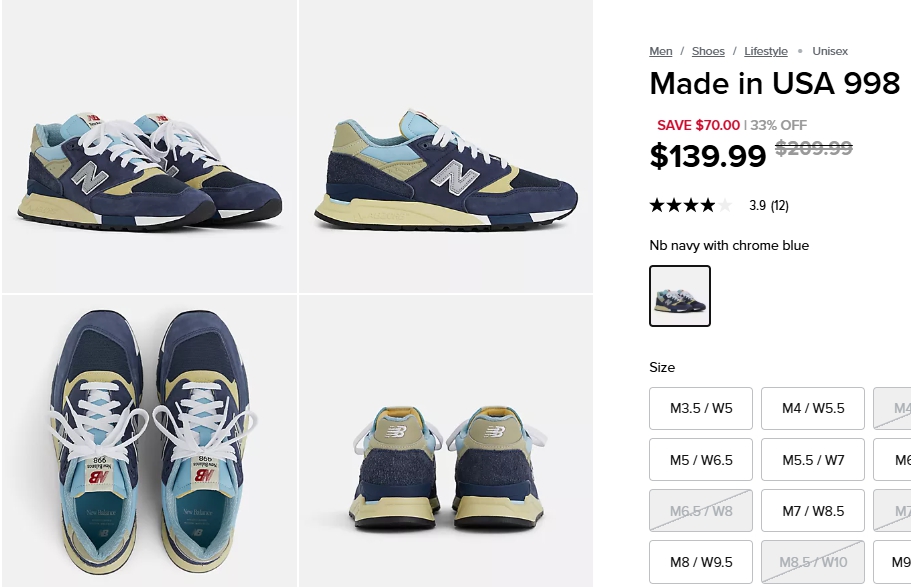Image resolution: width=911 pixels, height=587 pixels.
Task: Open the pair angled view shoe image
Action: point(149,146)
